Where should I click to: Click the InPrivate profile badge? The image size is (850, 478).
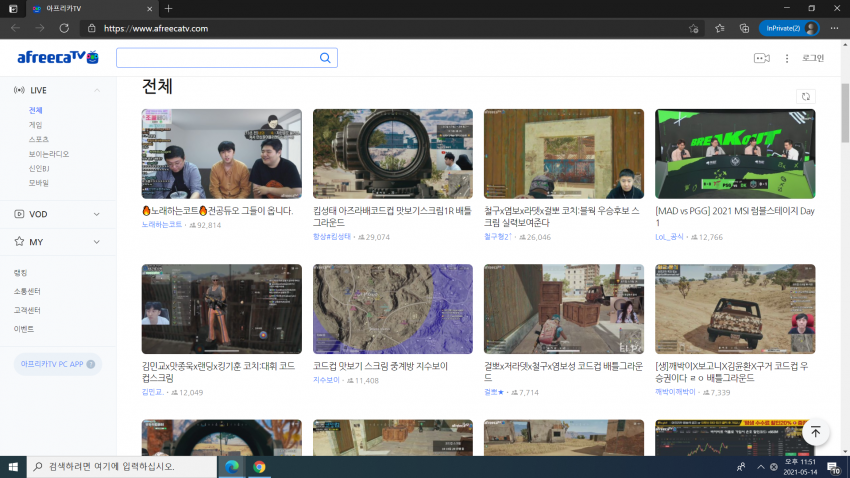point(789,28)
